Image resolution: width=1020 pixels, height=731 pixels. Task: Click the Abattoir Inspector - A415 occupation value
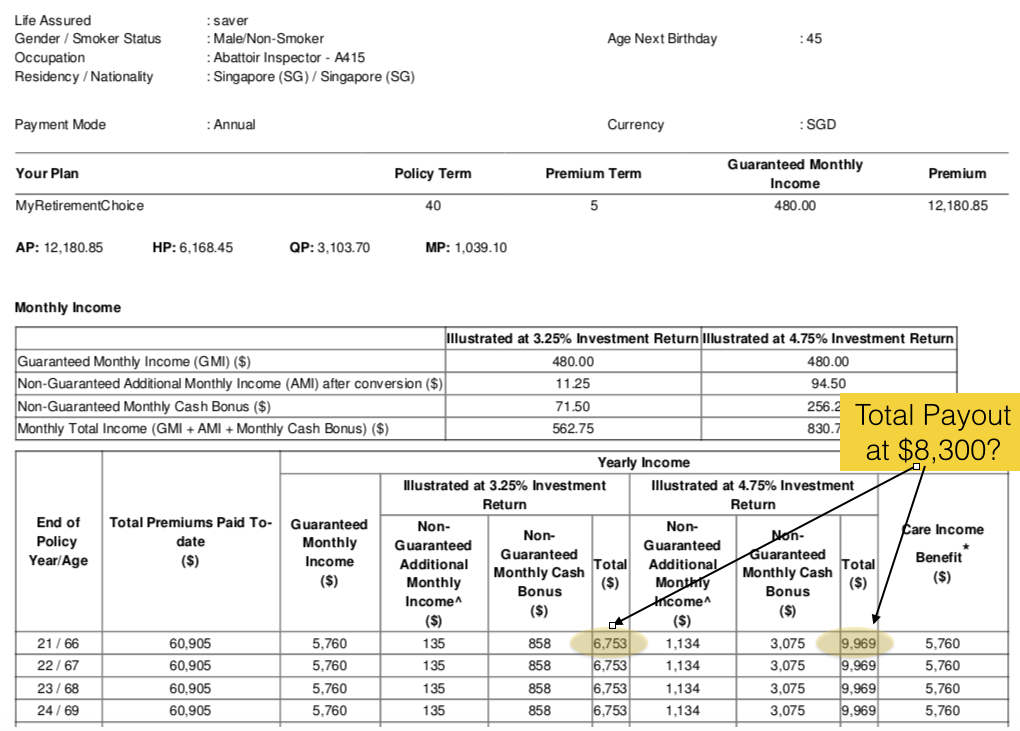click(289, 58)
